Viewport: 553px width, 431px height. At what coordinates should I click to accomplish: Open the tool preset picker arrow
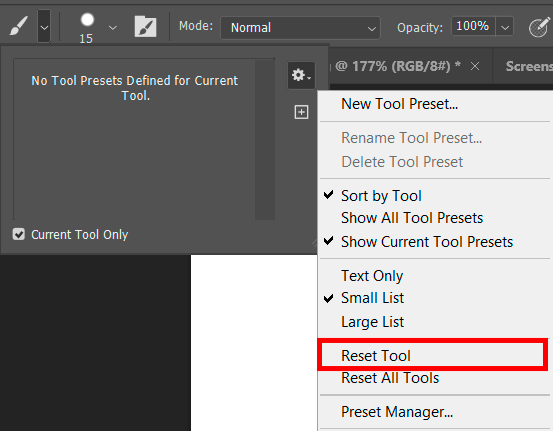pyautogui.click(x=44, y=26)
